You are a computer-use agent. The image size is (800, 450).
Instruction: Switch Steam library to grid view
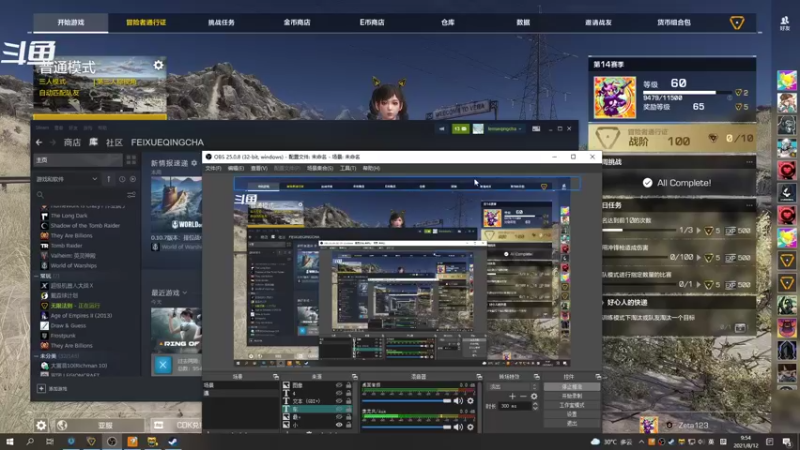(131, 160)
